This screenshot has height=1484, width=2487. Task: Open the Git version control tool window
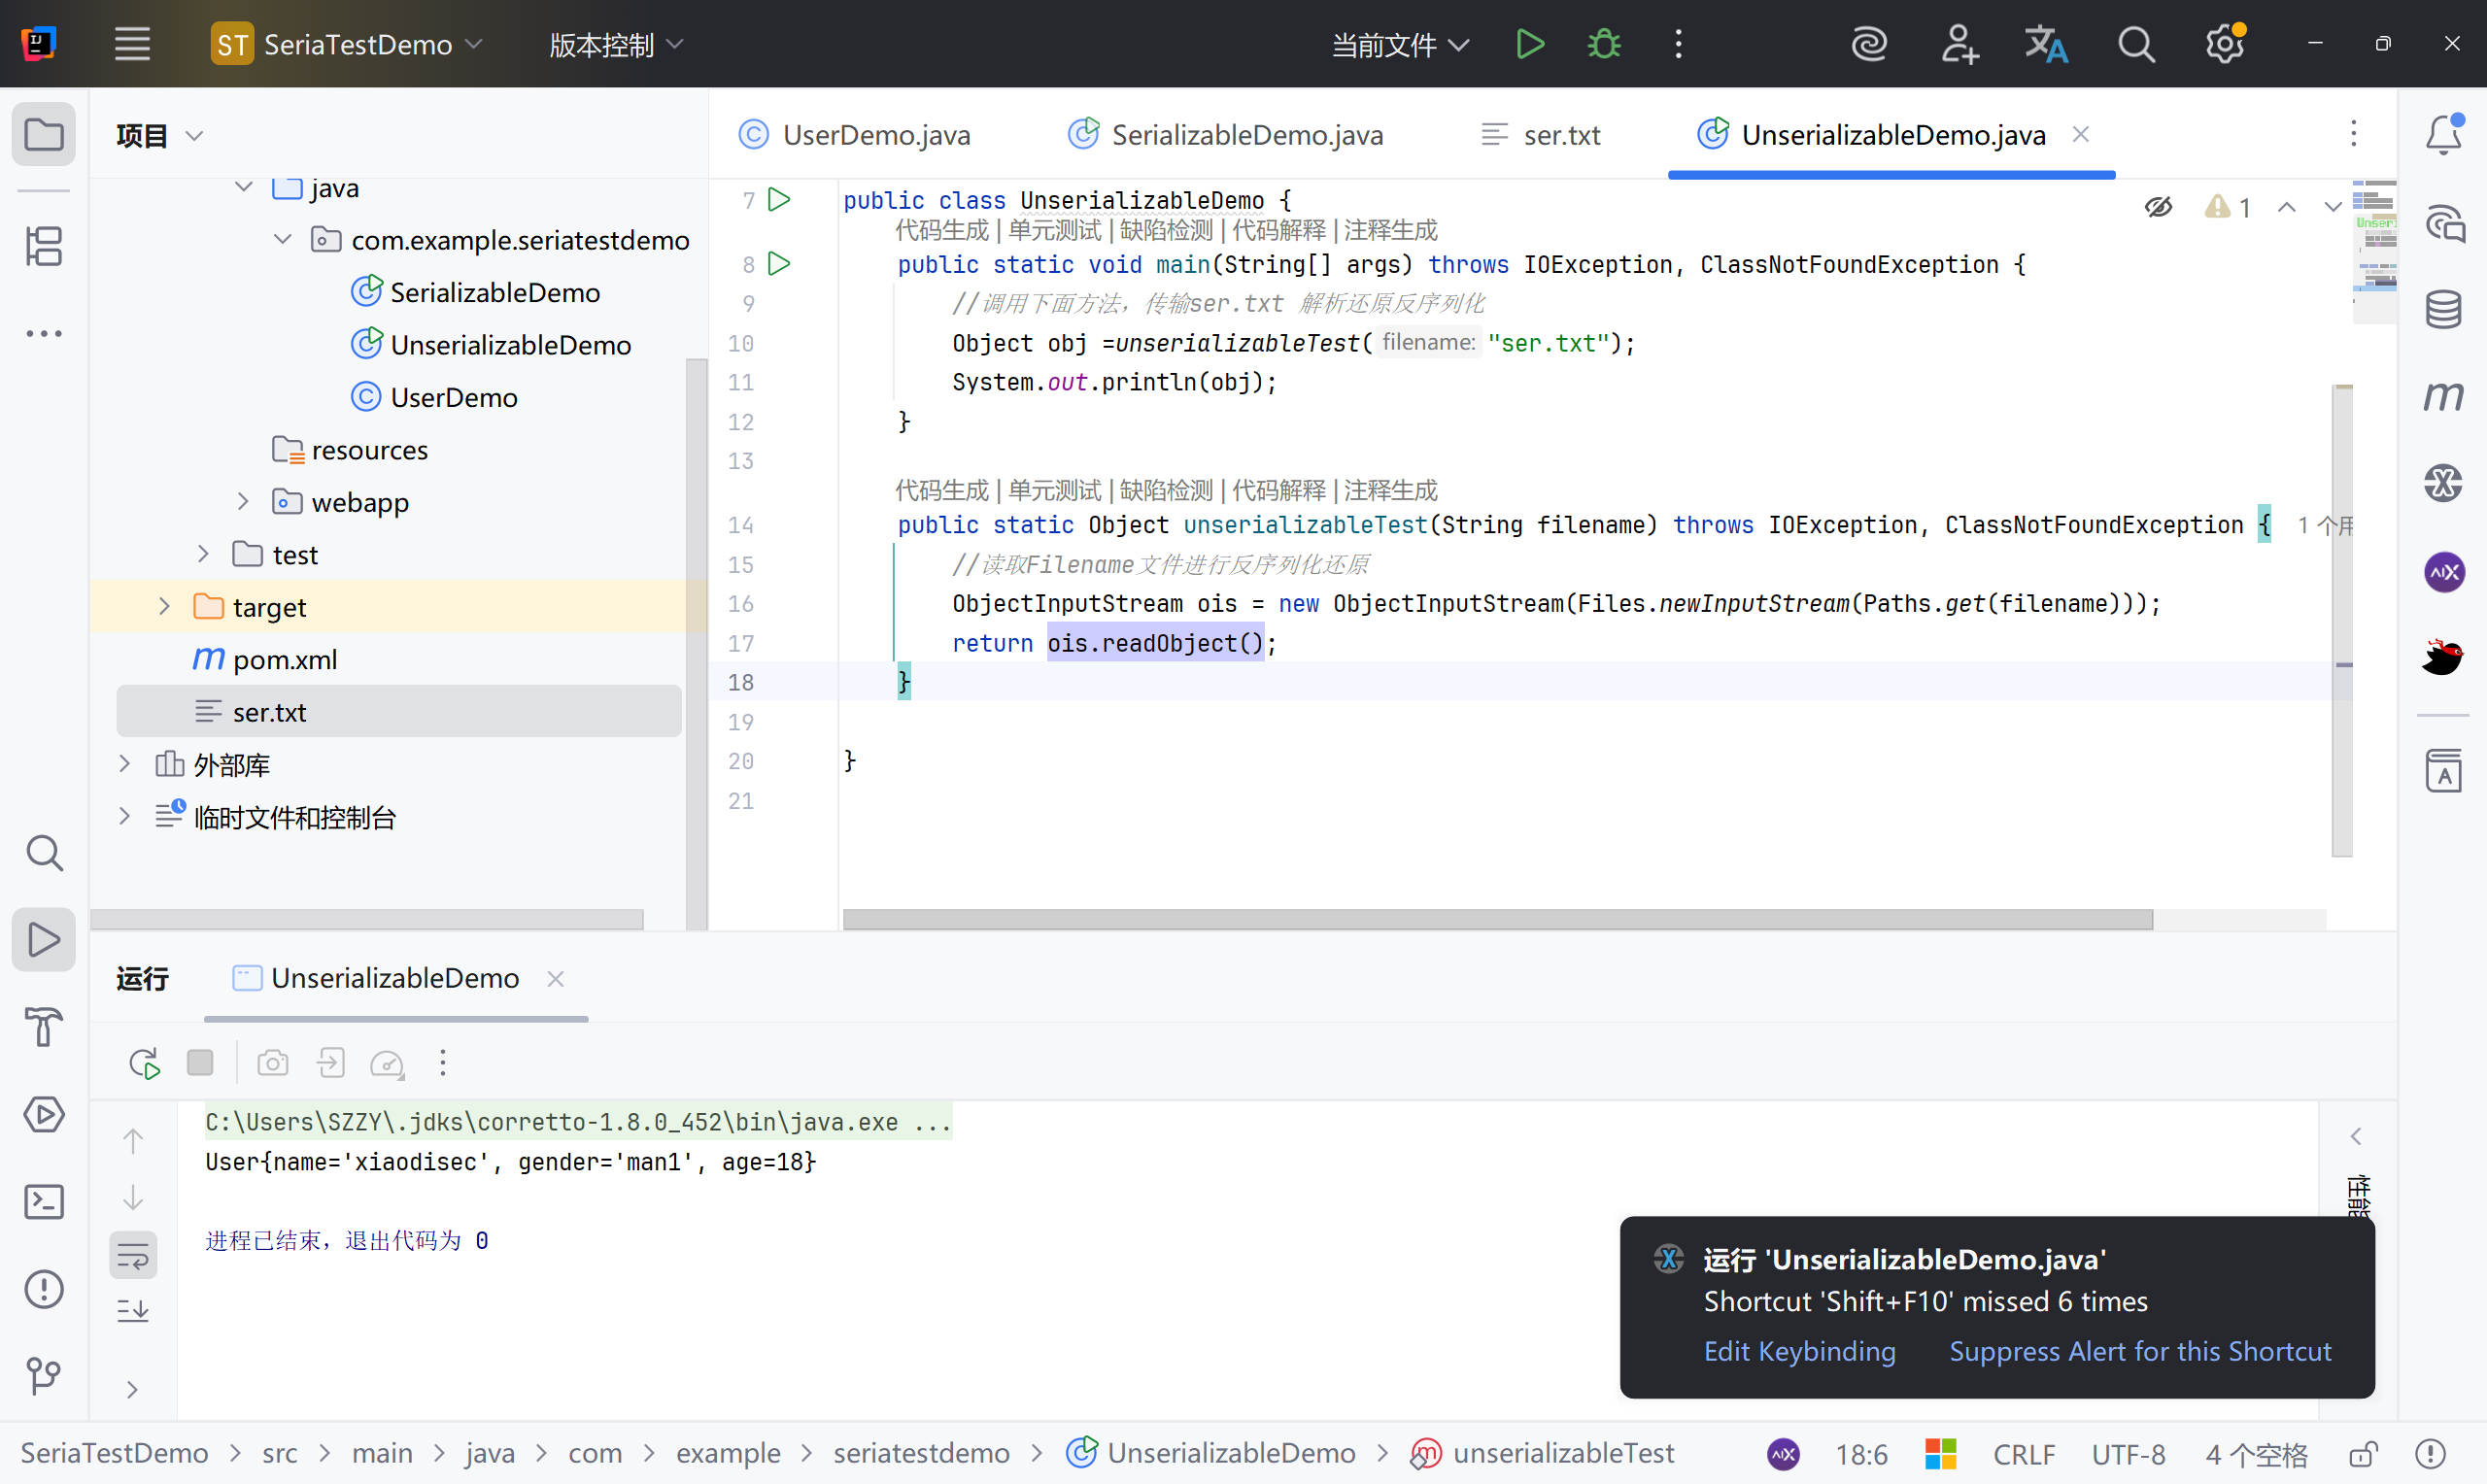(x=44, y=1376)
